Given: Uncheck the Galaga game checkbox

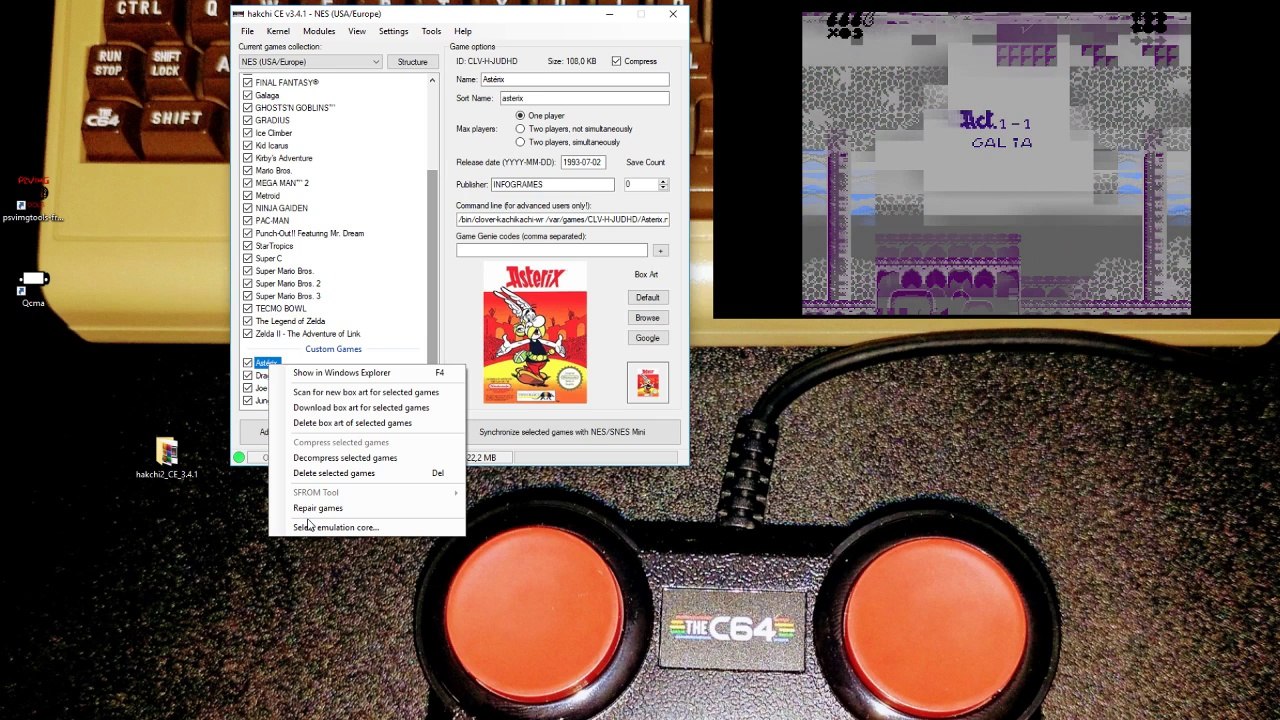Looking at the screenshot, I should (x=248, y=95).
